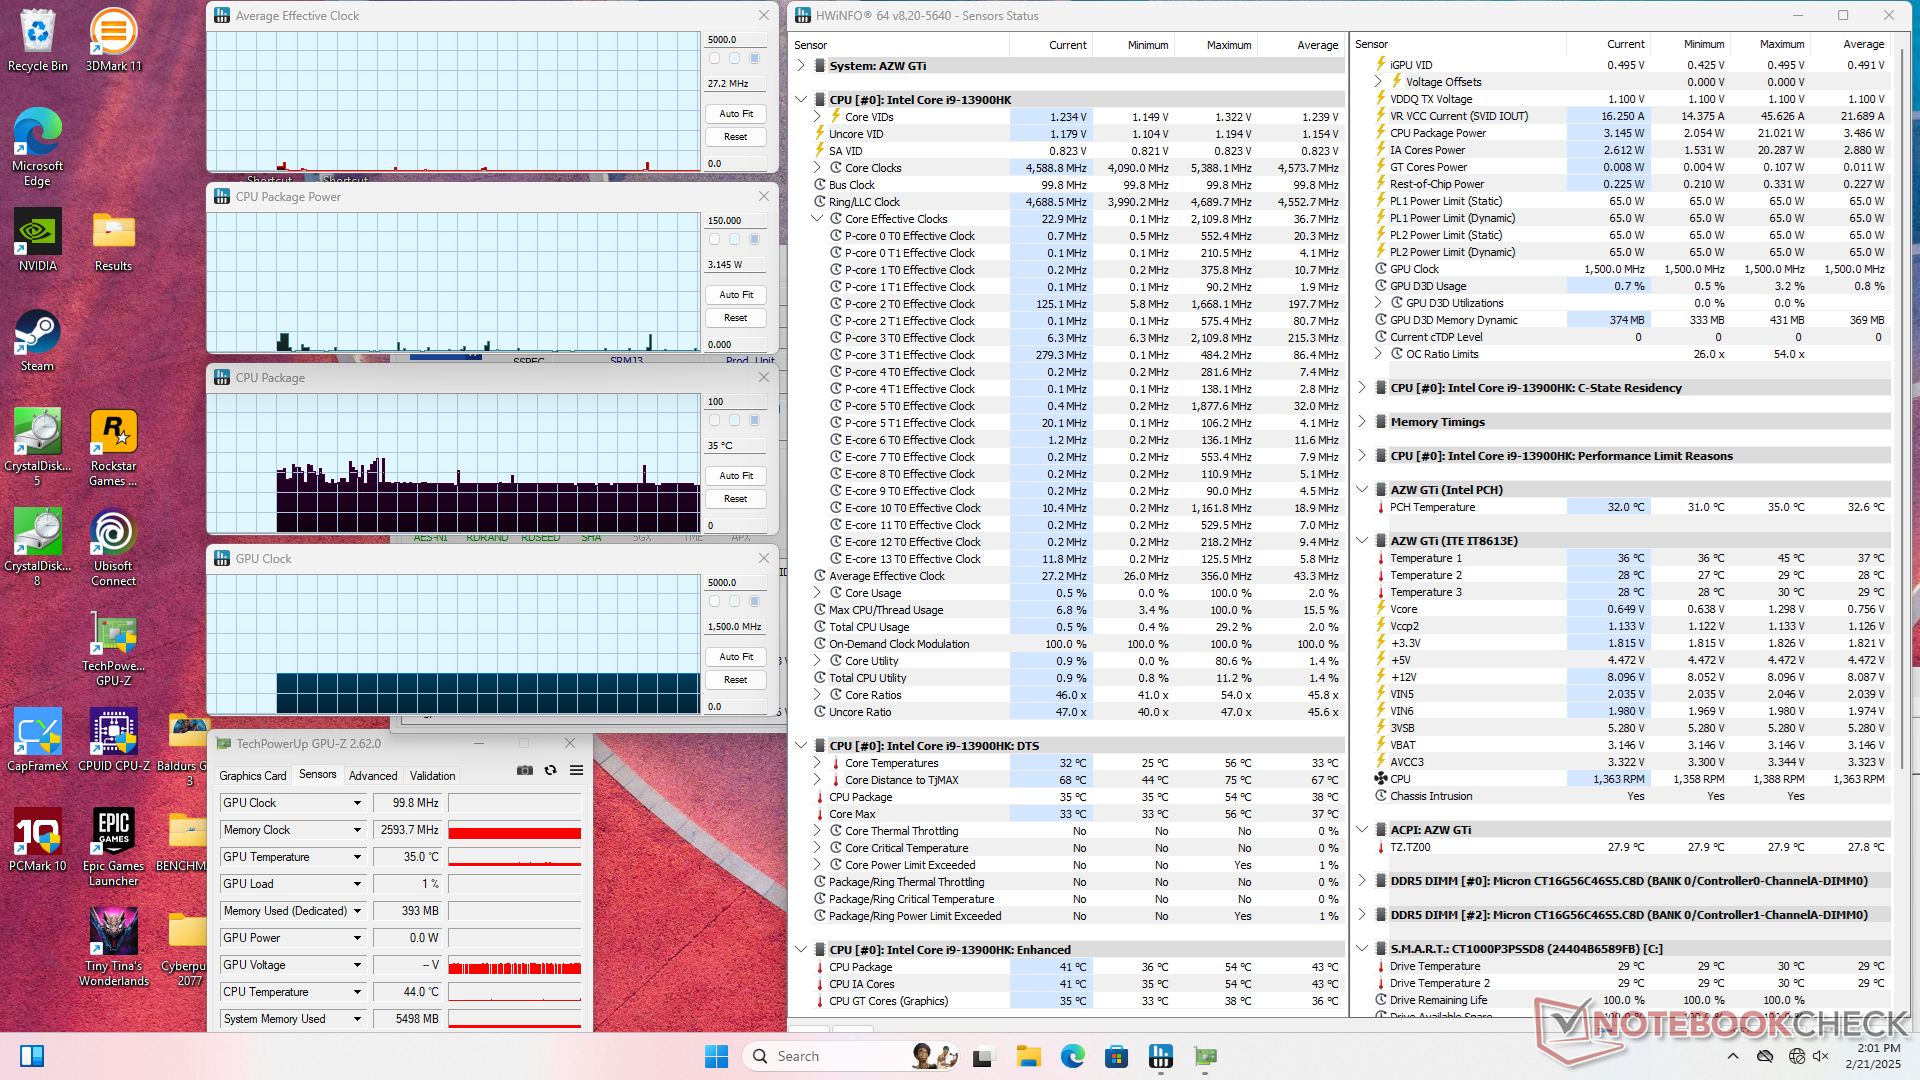Click the 5000.0 maximum field in Average Effective Clock

pos(736,40)
